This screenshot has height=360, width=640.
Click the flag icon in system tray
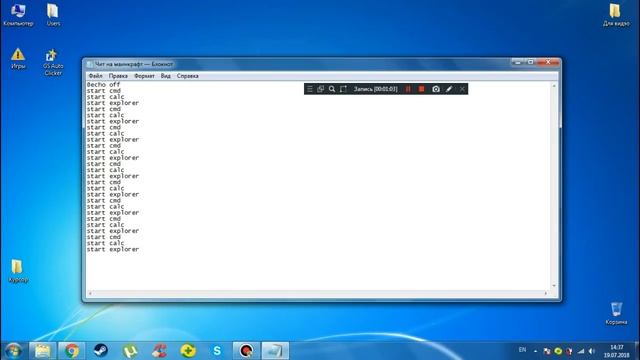(547, 351)
